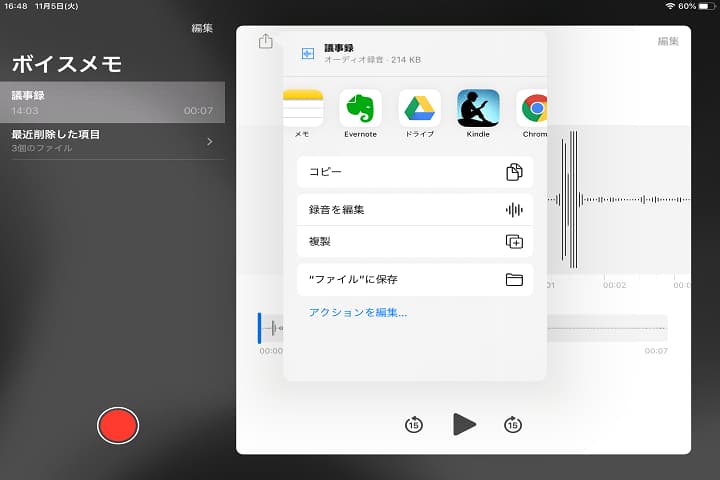
Task: Skip back 15 seconds
Action: [414, 424]
